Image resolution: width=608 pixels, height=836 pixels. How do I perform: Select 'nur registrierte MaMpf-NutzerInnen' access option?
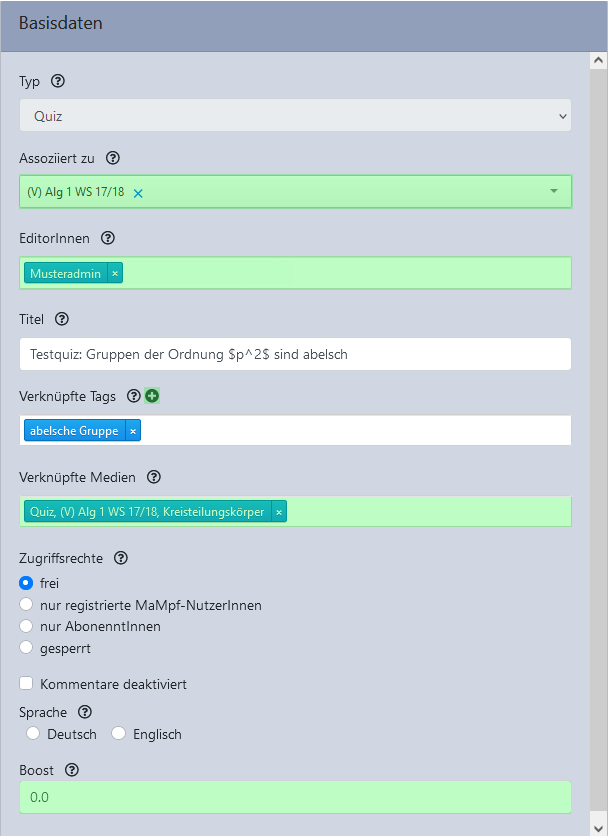coord(27,605)
